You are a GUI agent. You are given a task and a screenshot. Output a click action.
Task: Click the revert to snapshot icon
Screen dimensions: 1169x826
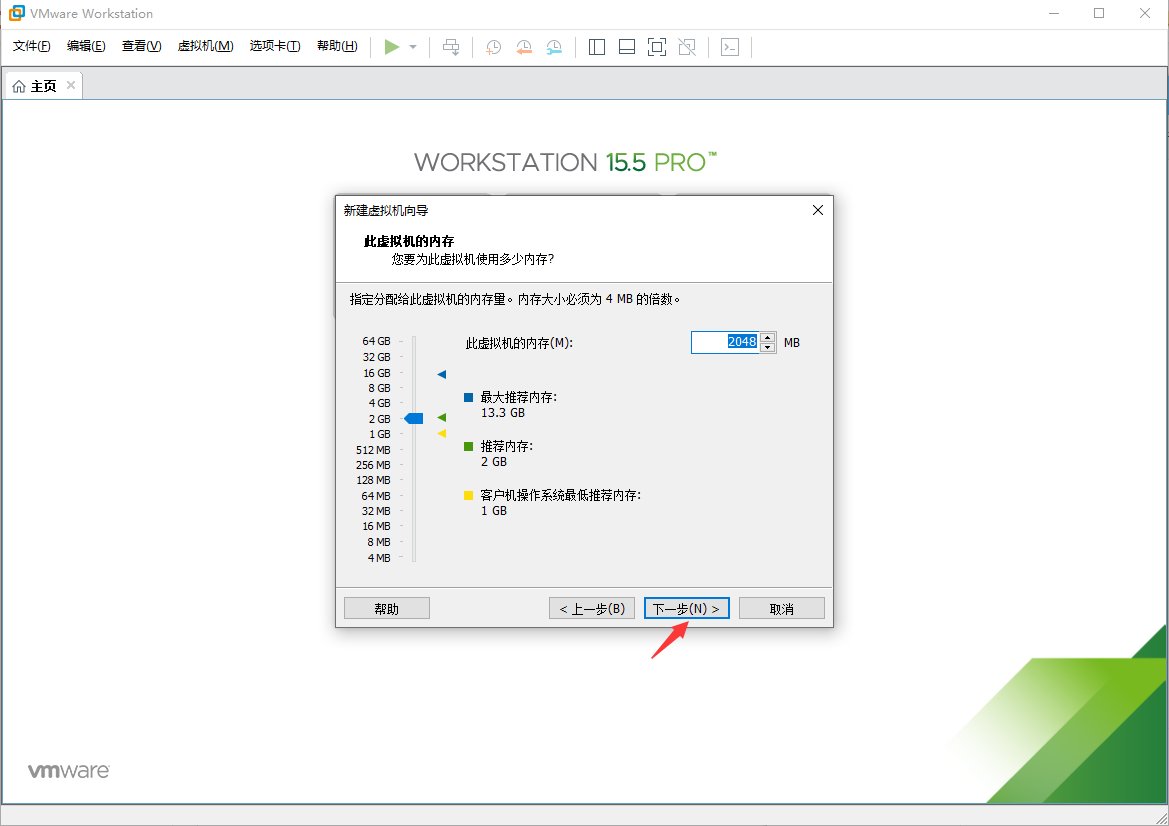tap(524, 47)
